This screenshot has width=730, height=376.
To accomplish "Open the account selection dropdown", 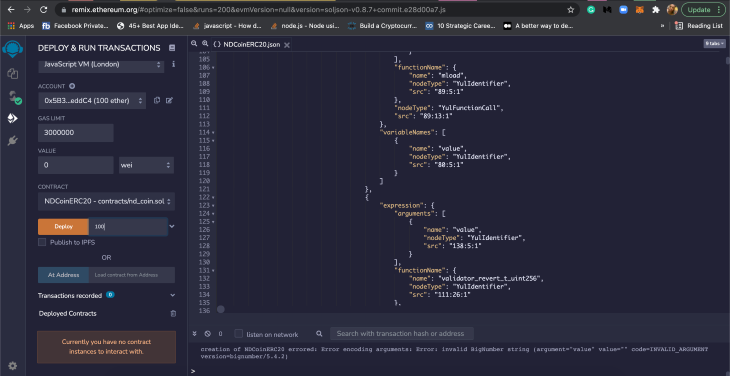I will tap(92, 100).
